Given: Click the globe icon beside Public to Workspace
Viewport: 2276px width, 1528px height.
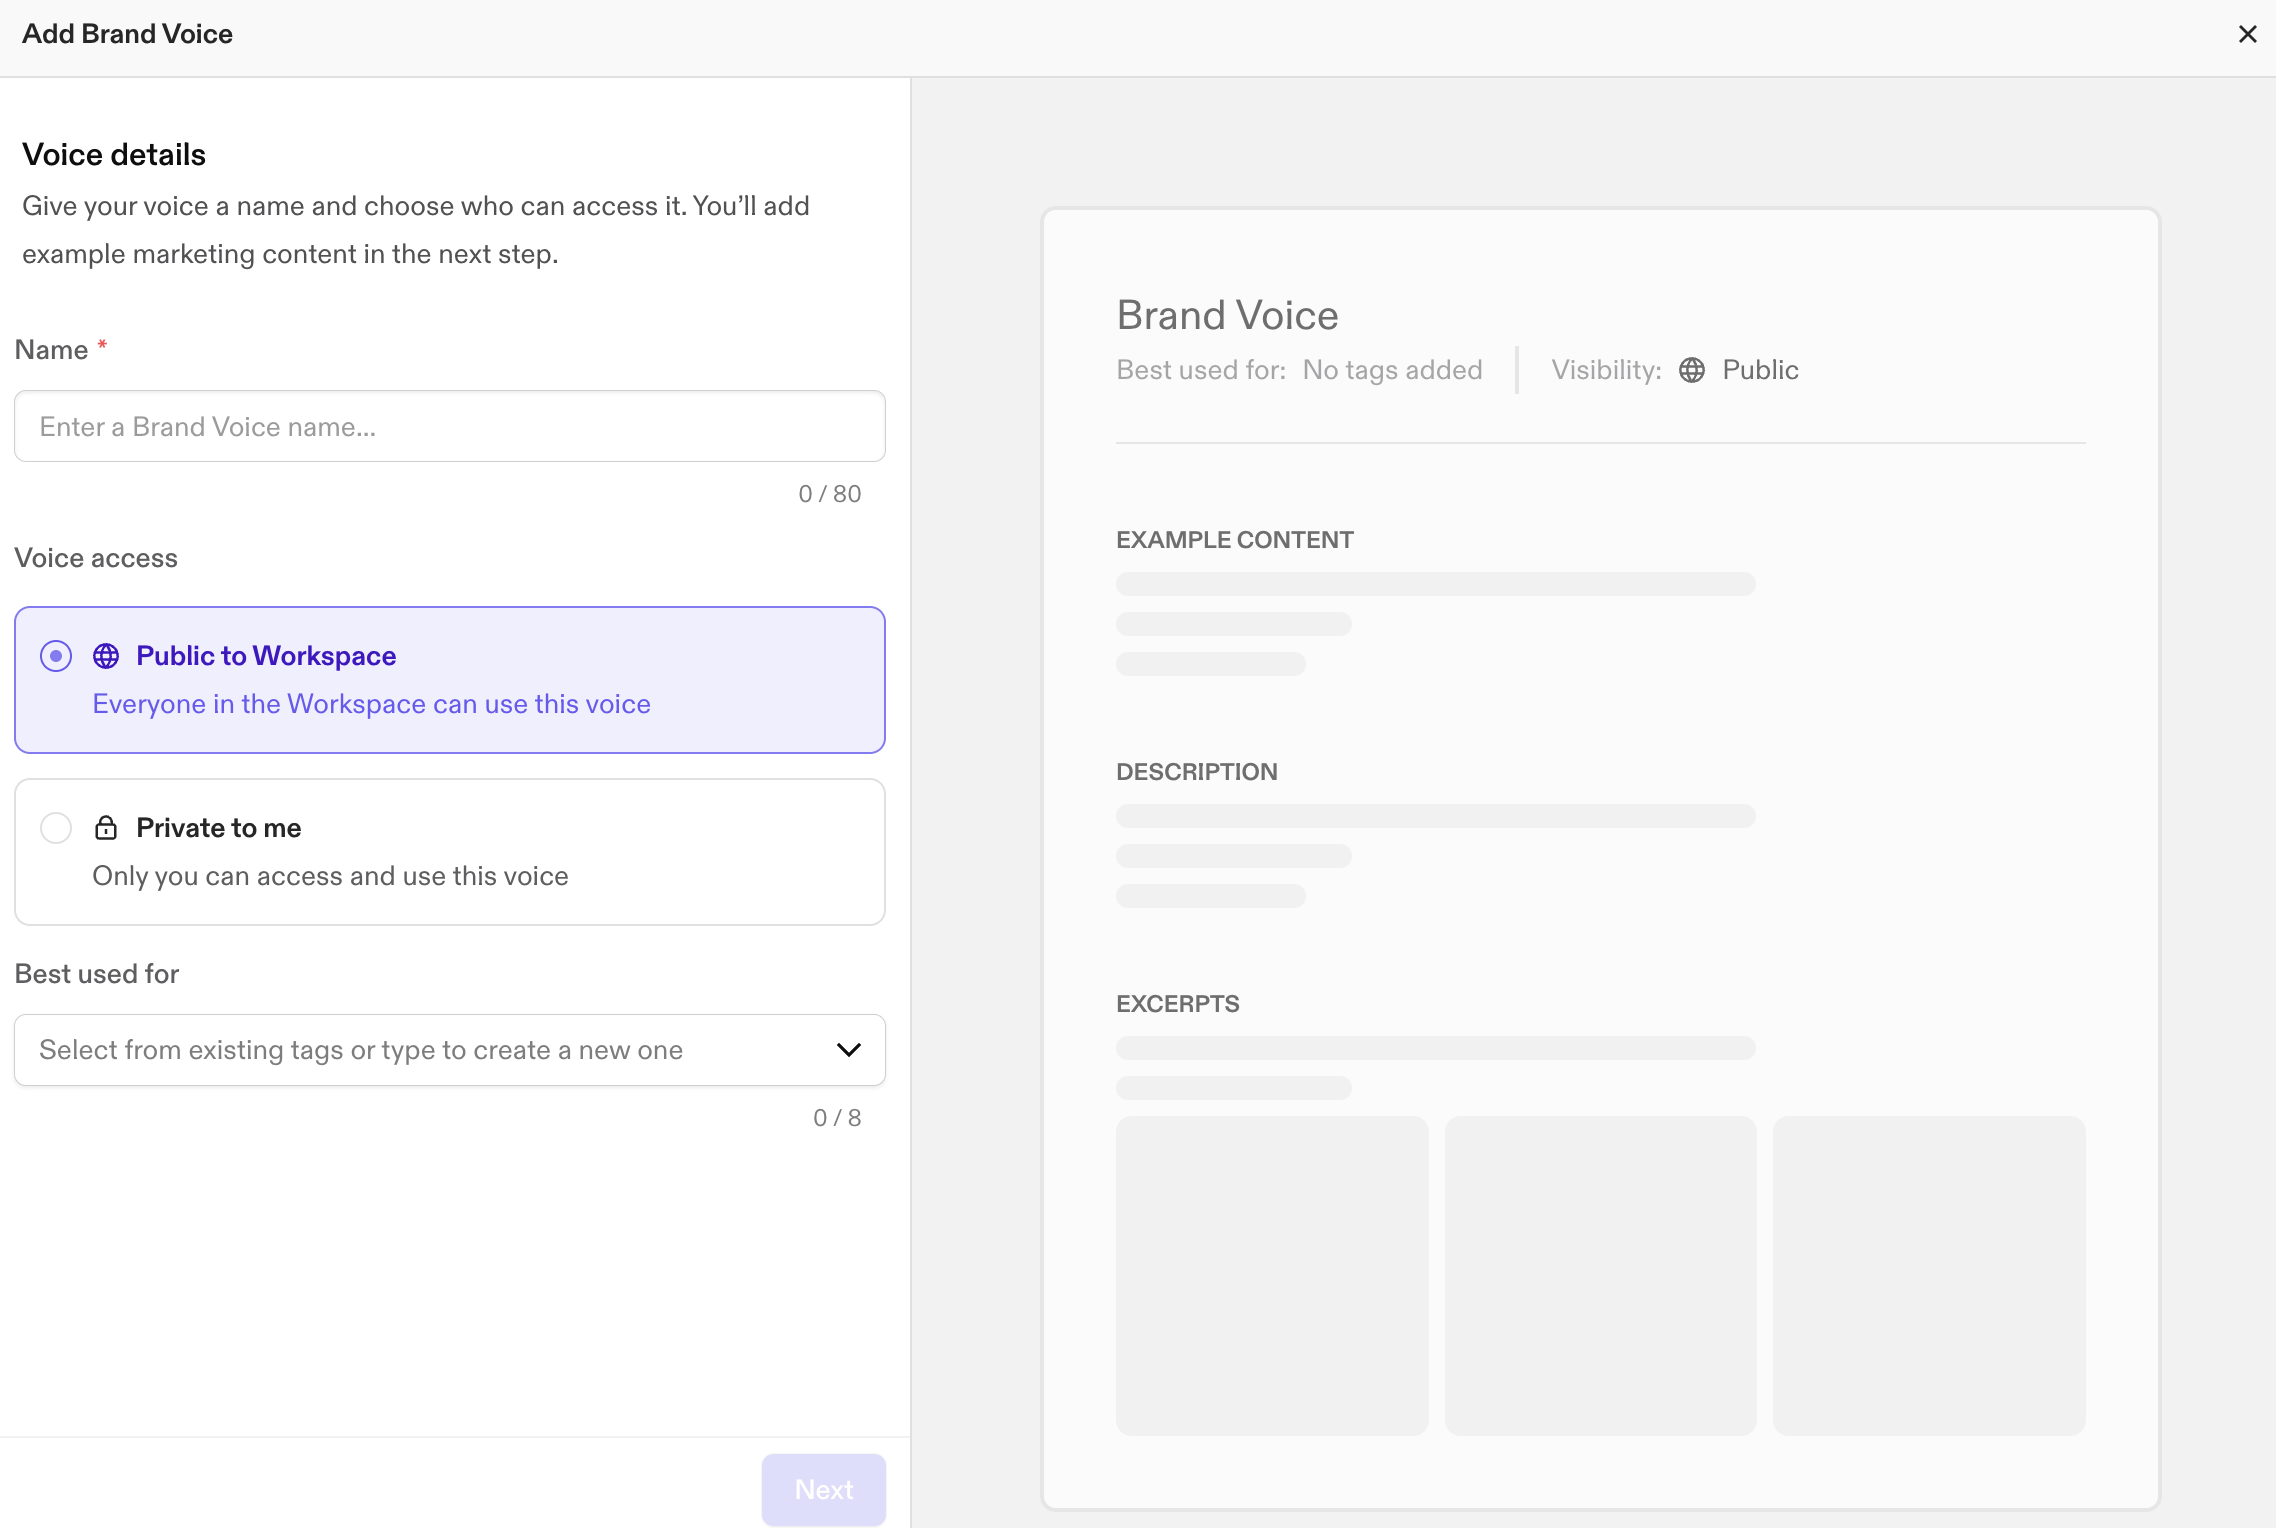Looking at the screenshot, I should [106, 656].
